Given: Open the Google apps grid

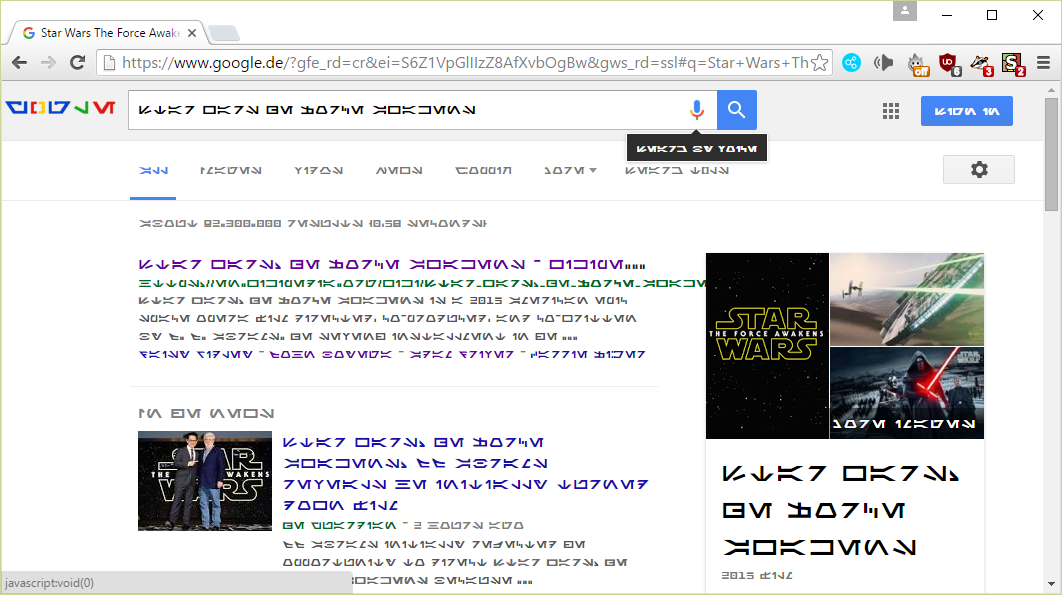Looking at the screenshot, I should coord(891,111).
